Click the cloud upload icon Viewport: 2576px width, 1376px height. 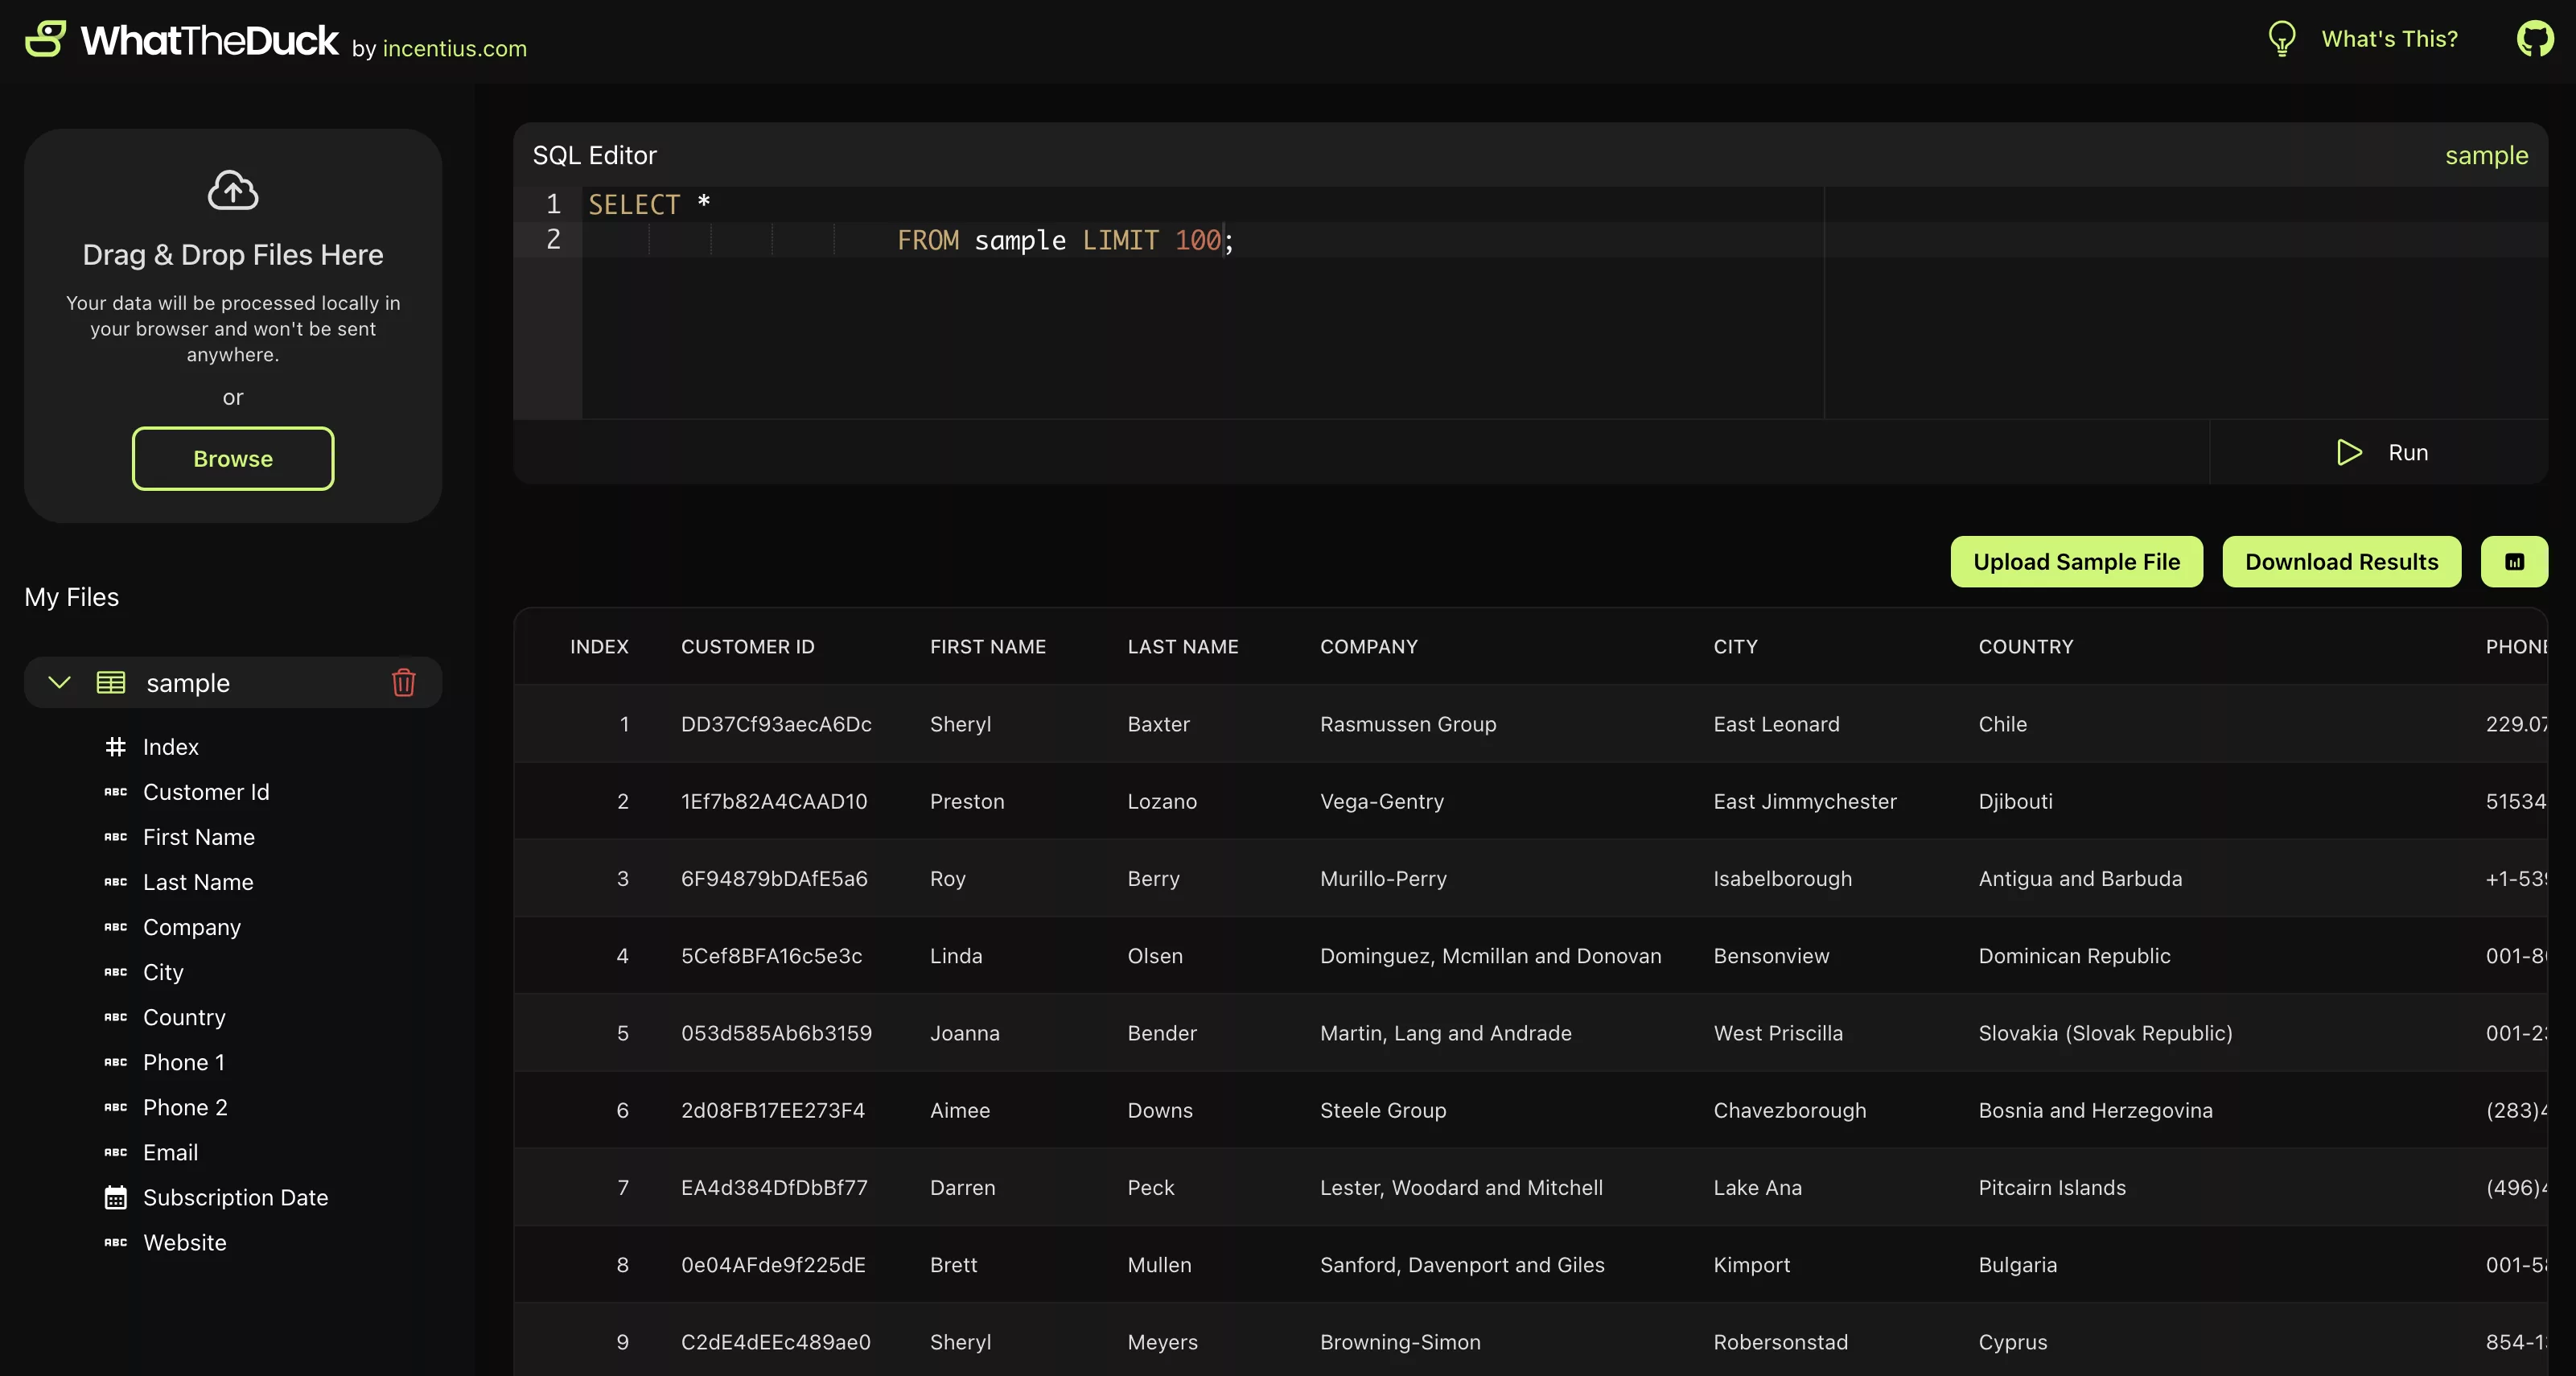pos(233,190)
